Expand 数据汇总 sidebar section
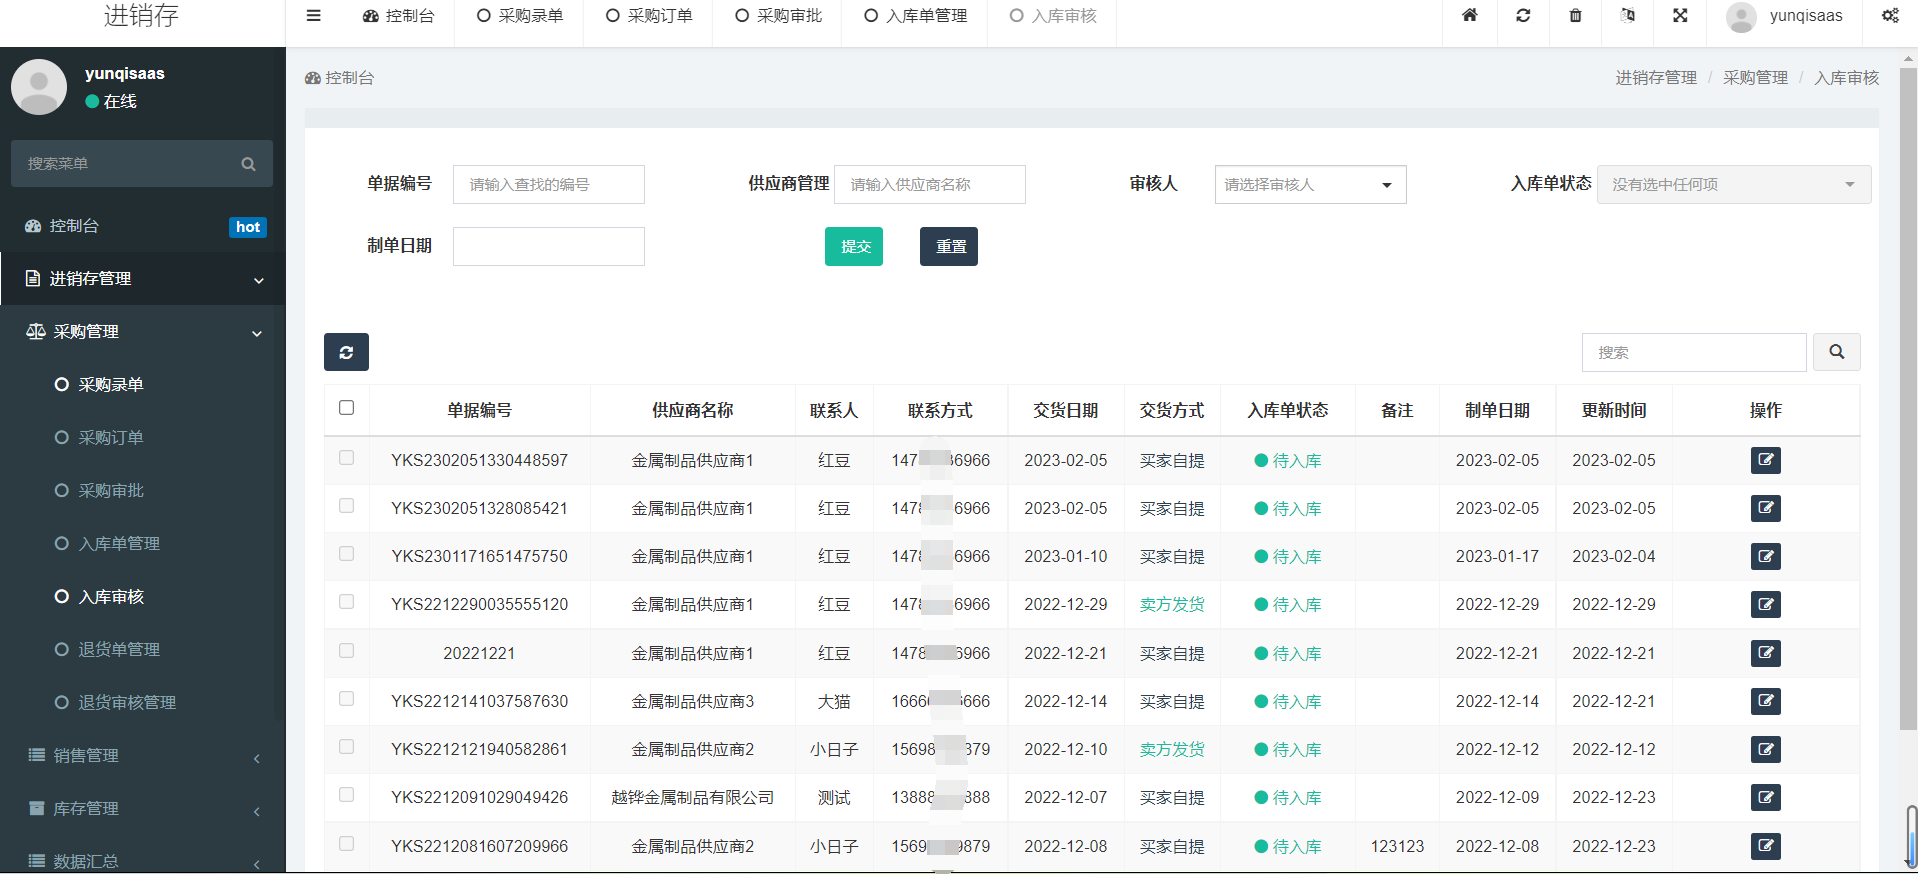 coord(143,860)
